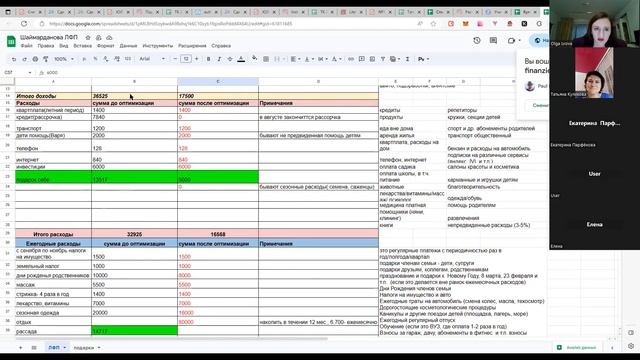Screen dimensions: 640x360
Task: Click the undo icon in the toolbar
Action: pos(14,59)
